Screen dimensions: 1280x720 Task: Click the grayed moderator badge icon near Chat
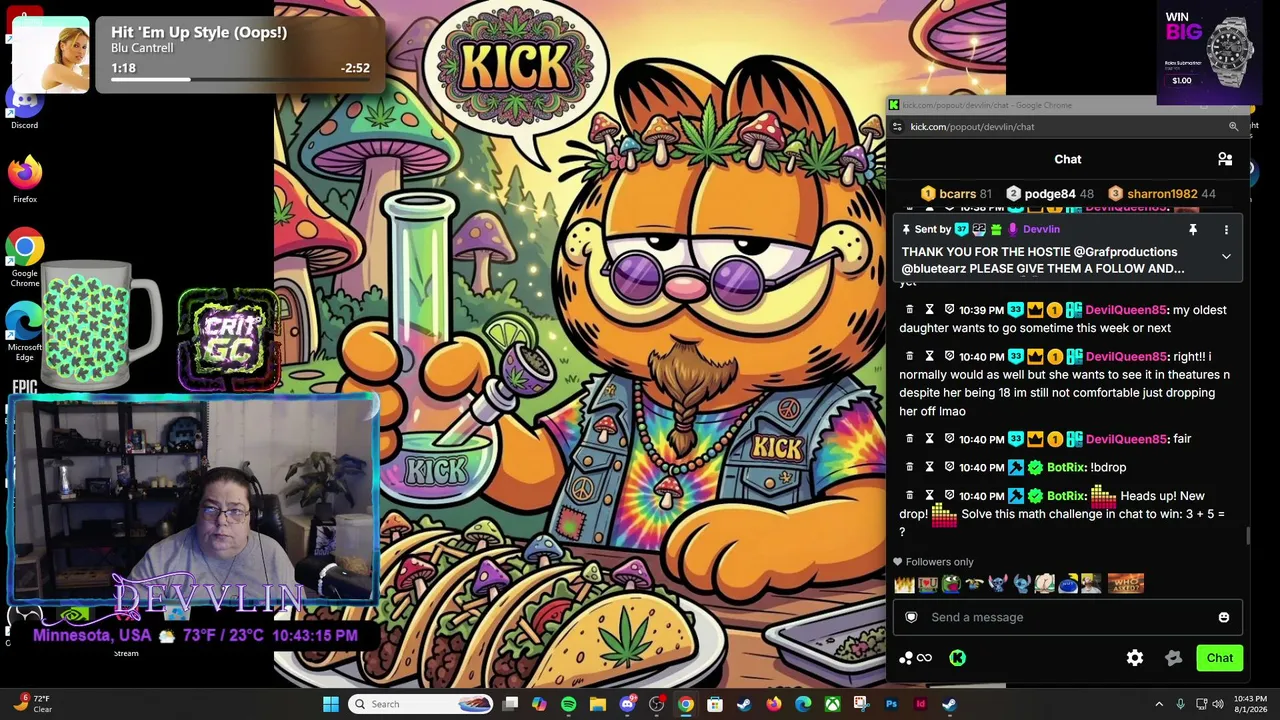point(1174,658)
